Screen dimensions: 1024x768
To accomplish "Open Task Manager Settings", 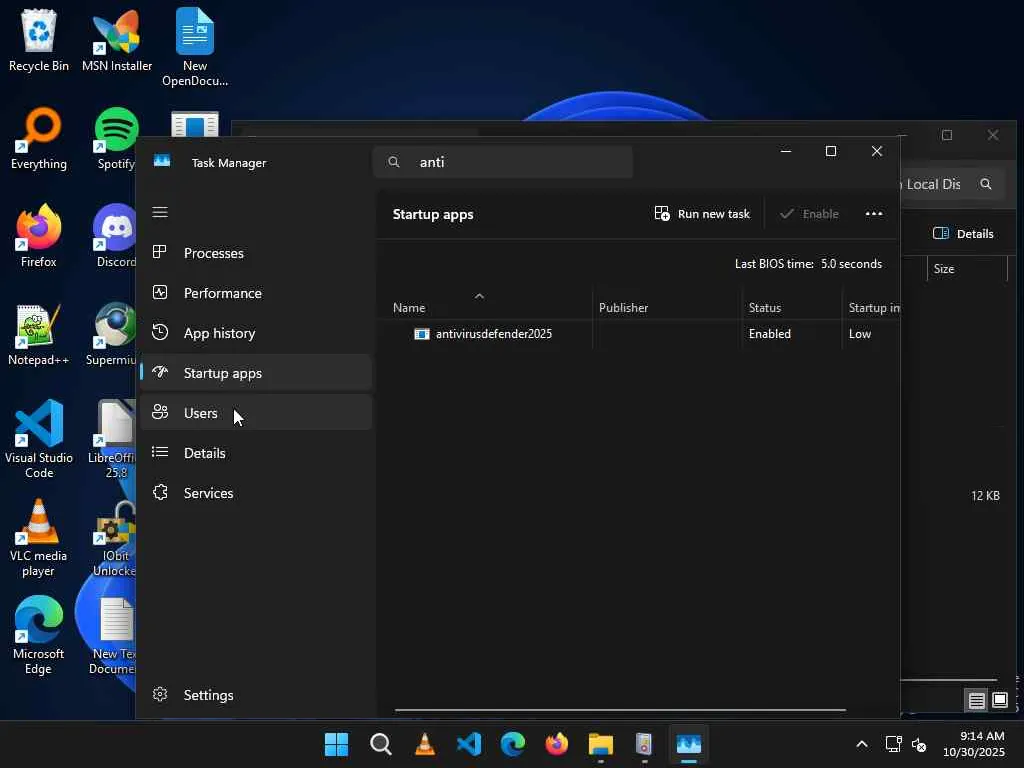I will pyautogui.click(x=208, y=695).
